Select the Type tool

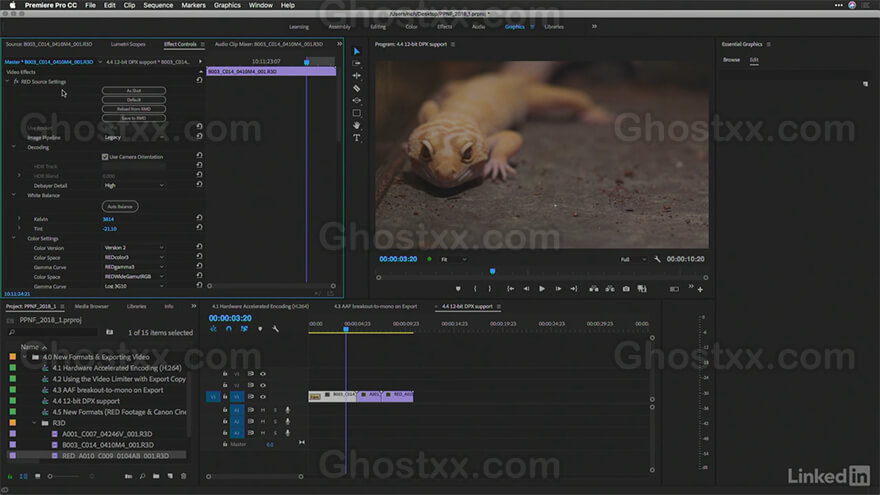356,138
